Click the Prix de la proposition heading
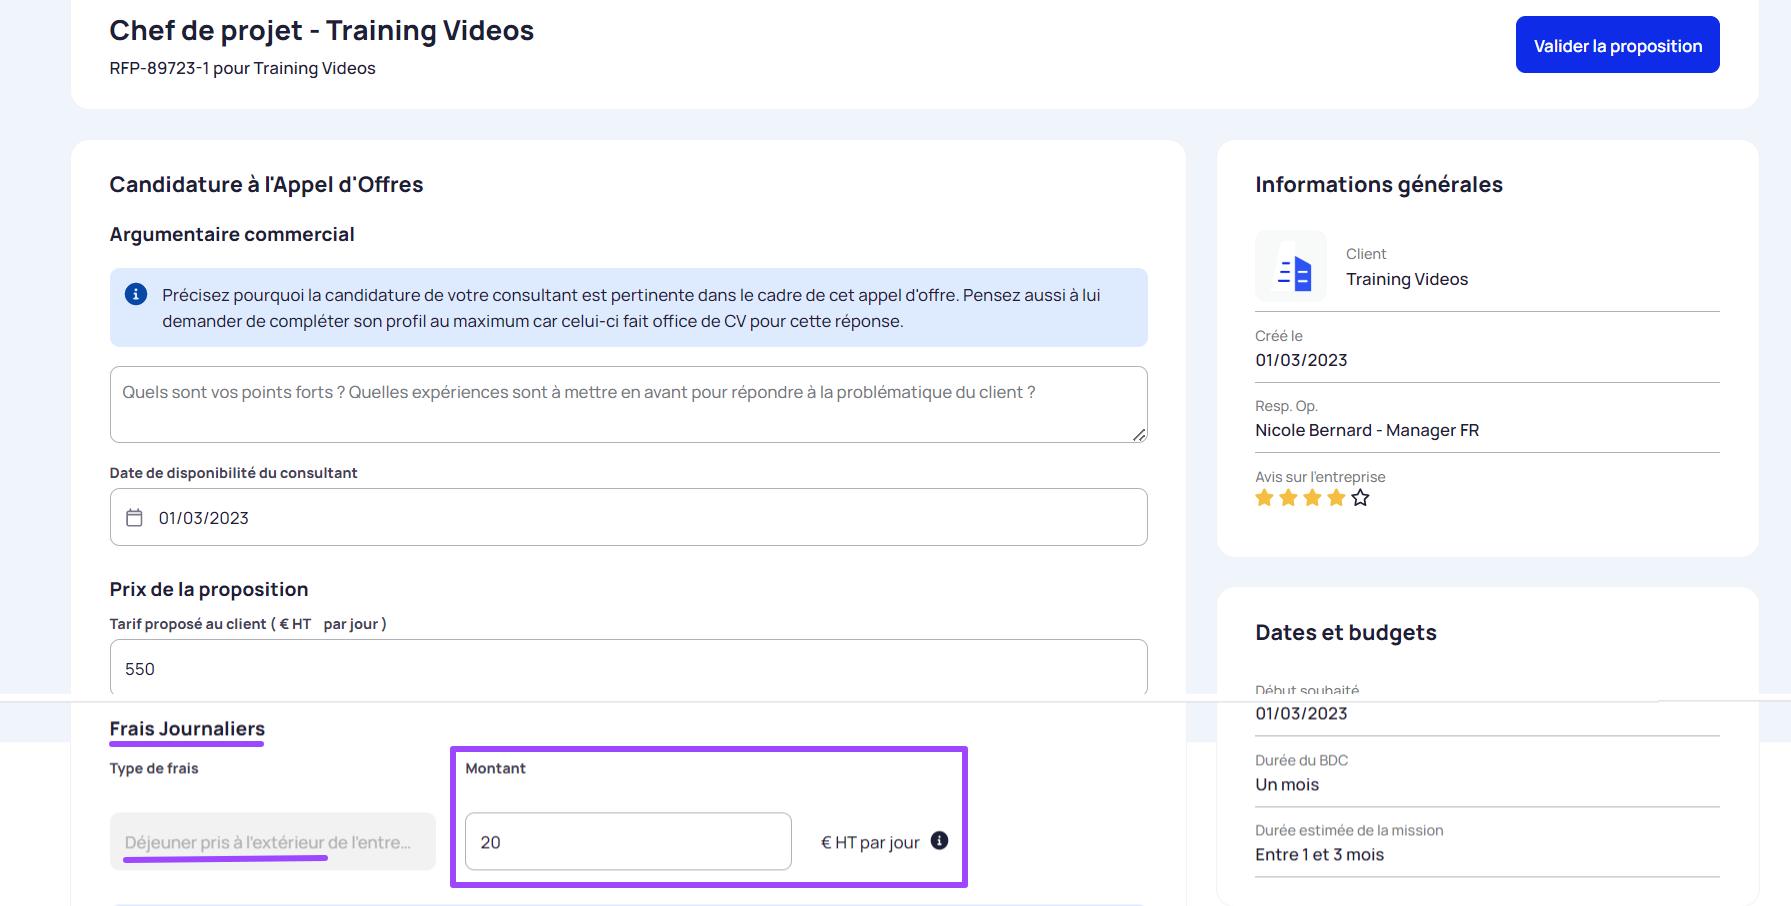Image resolution: width=1791 pixels, height=906 pixels. tap(209, 589)
